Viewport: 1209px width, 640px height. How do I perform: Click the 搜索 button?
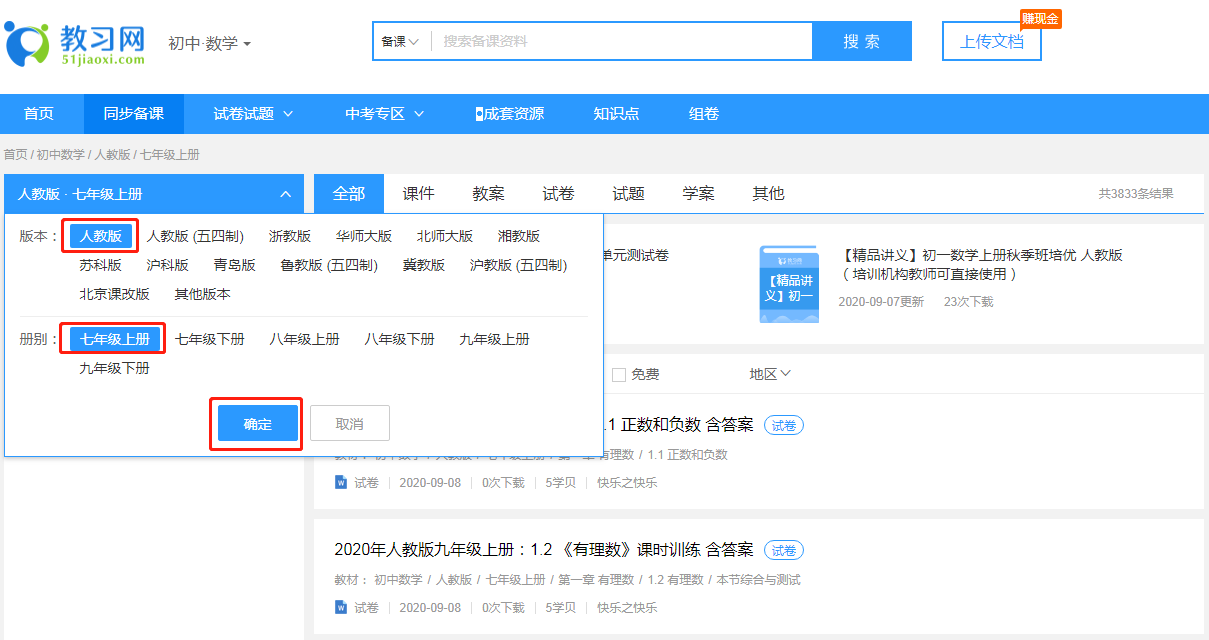[862, 41]
